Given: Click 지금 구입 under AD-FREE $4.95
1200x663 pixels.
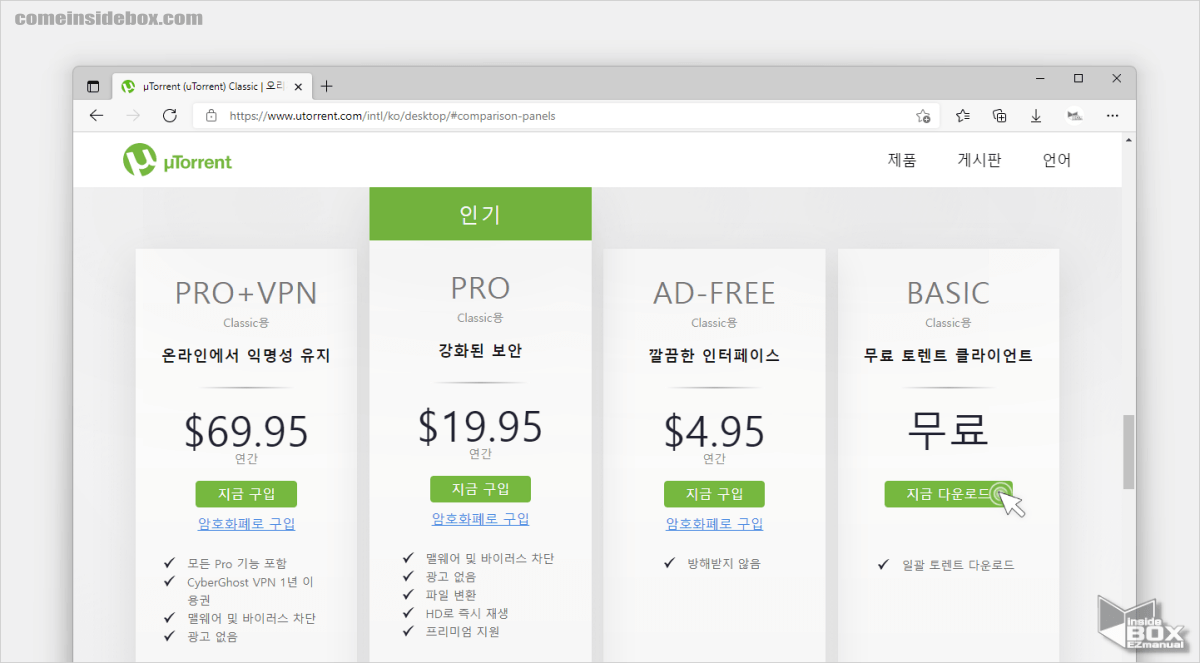Looking at the screenshot, I should (714, 494).
